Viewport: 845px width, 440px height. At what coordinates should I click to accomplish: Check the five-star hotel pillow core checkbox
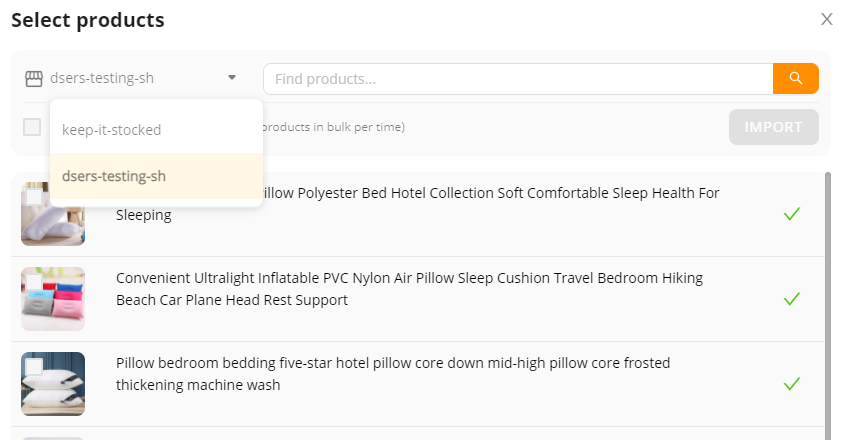click(x=34, y=367)
